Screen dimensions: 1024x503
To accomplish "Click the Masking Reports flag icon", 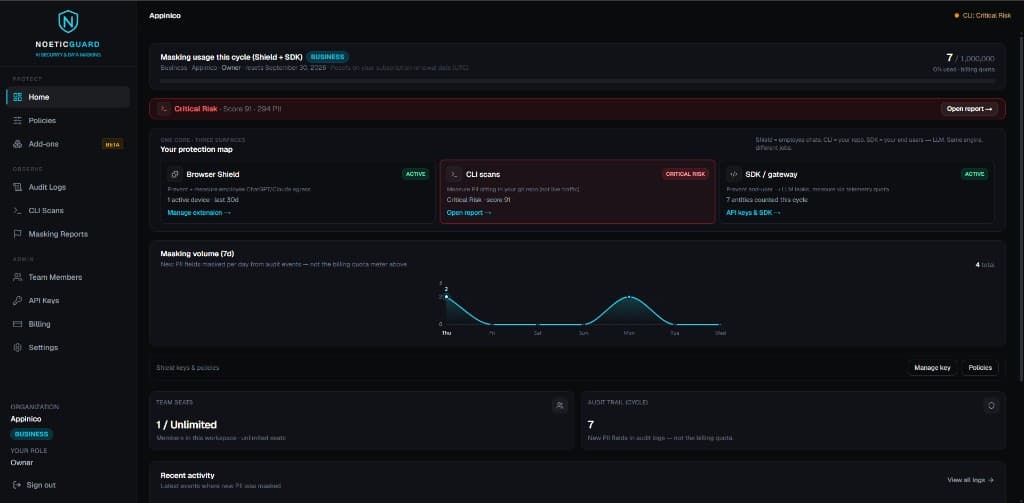I will tap(18, 234).
